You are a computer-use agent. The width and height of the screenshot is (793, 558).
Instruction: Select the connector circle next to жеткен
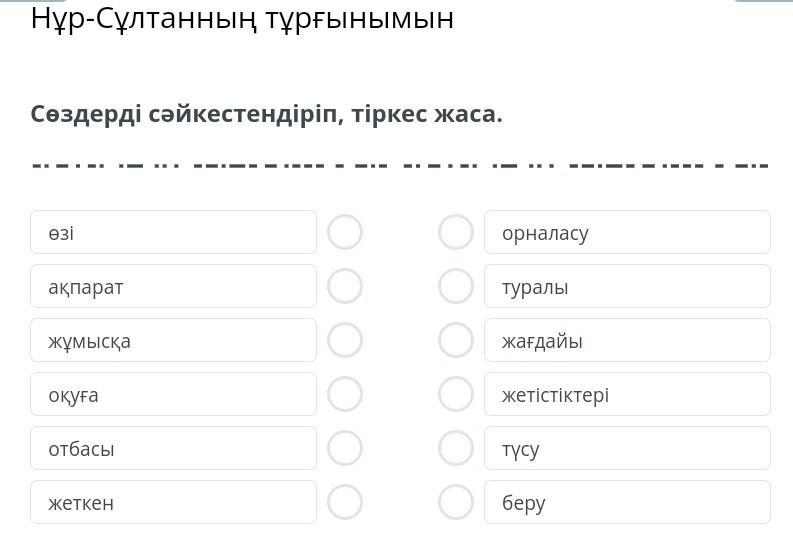pos(345,502)
